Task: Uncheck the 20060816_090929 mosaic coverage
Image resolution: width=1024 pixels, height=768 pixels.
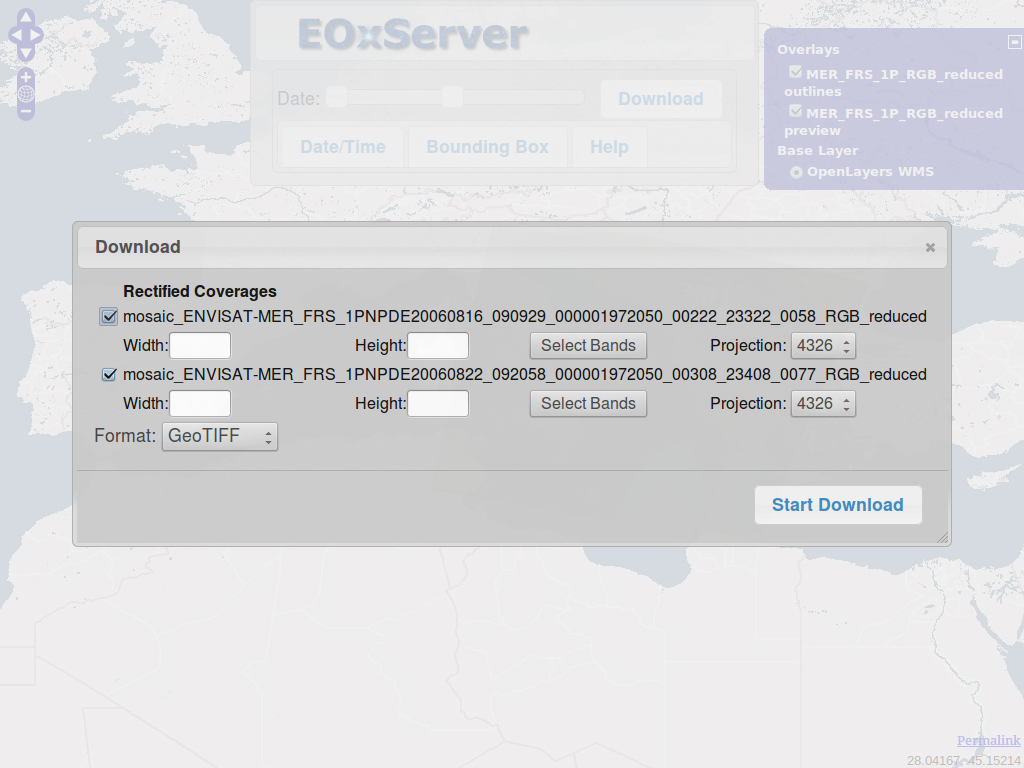Action: 108,317
